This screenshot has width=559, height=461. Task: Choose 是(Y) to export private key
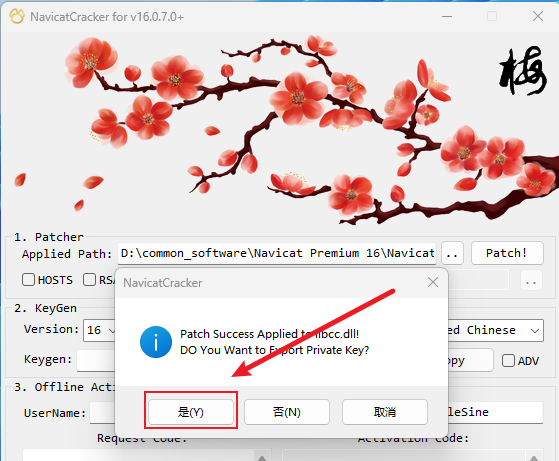[x=191, y=412]
